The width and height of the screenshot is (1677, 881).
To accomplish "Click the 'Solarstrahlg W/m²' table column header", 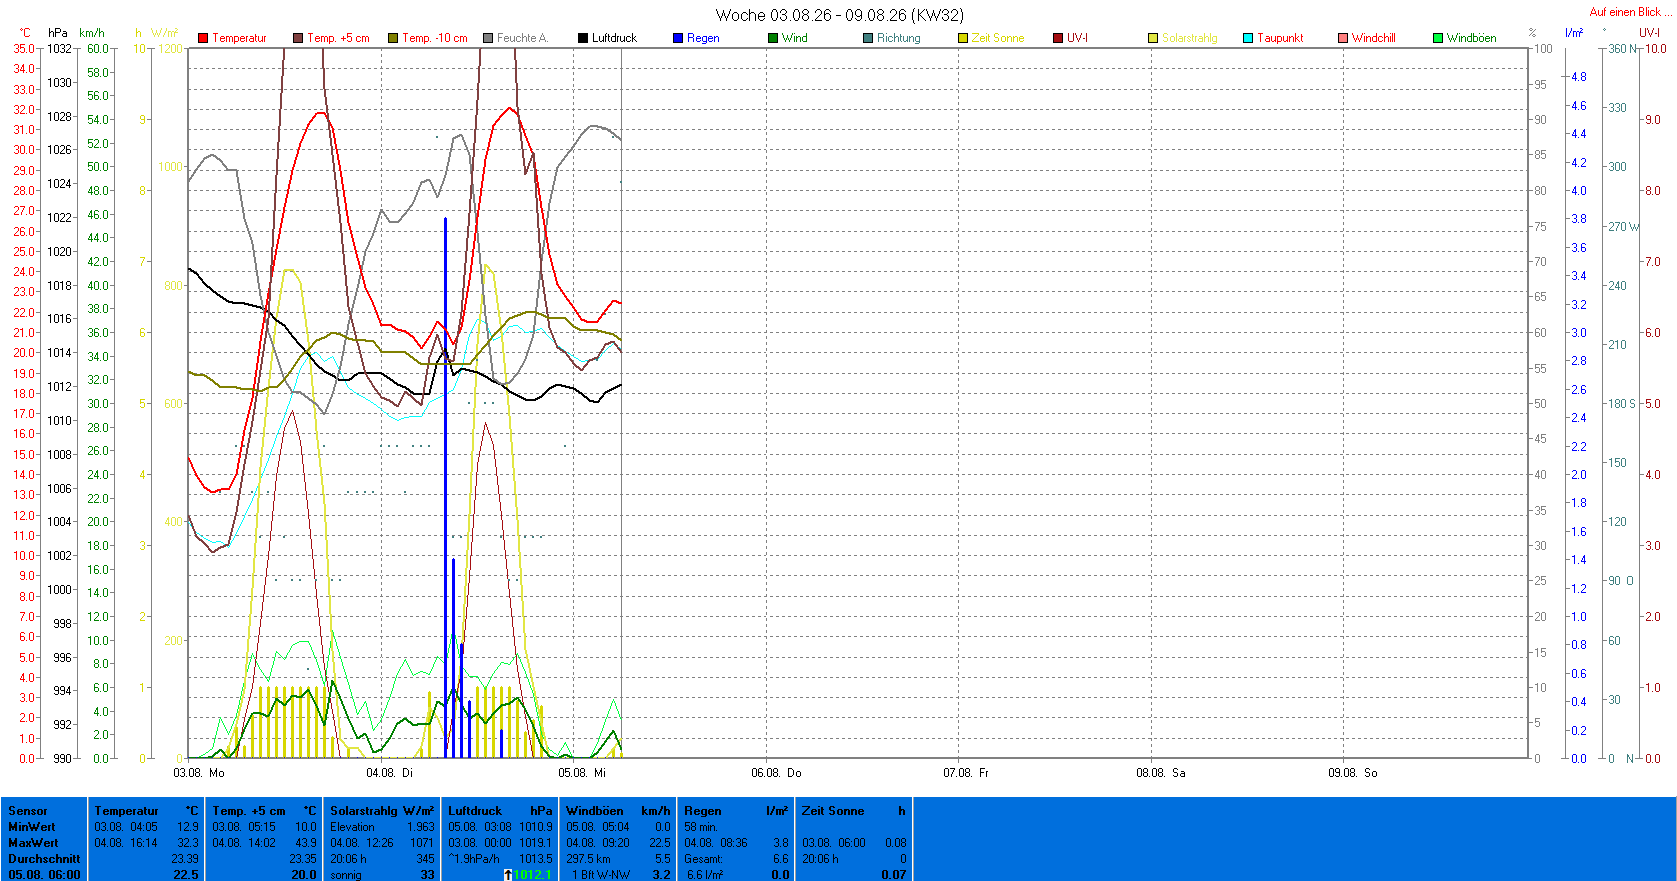I will (x=382, y=811).
